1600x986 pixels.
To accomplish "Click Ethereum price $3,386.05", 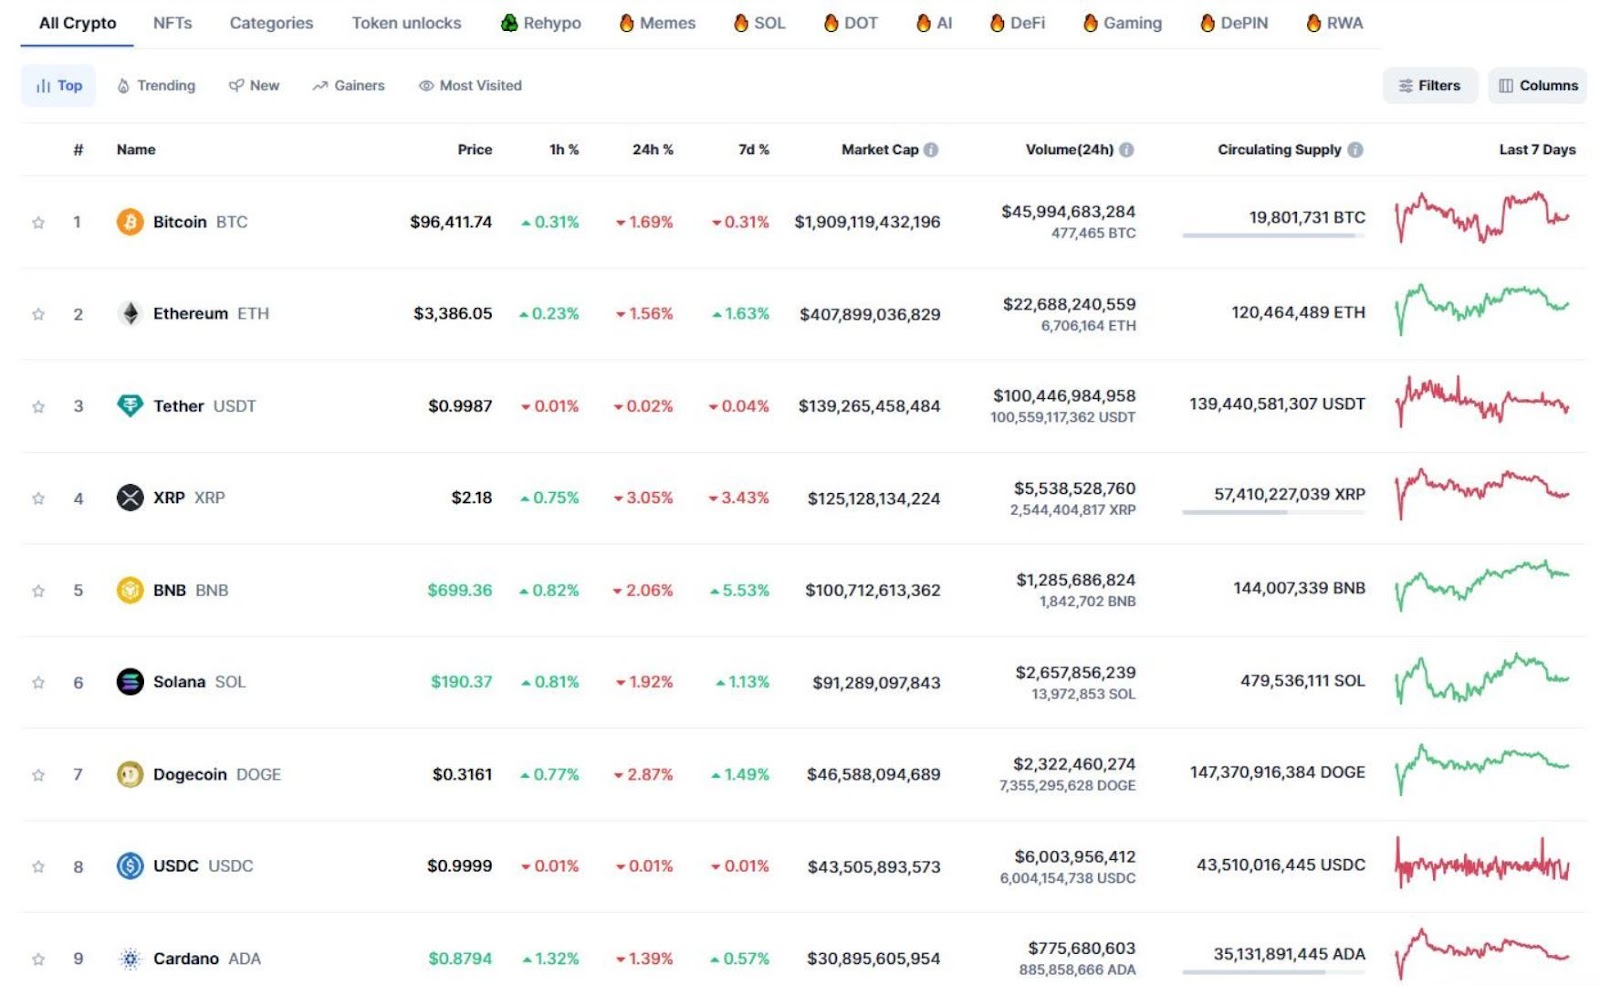I will (x=453, y=313).
